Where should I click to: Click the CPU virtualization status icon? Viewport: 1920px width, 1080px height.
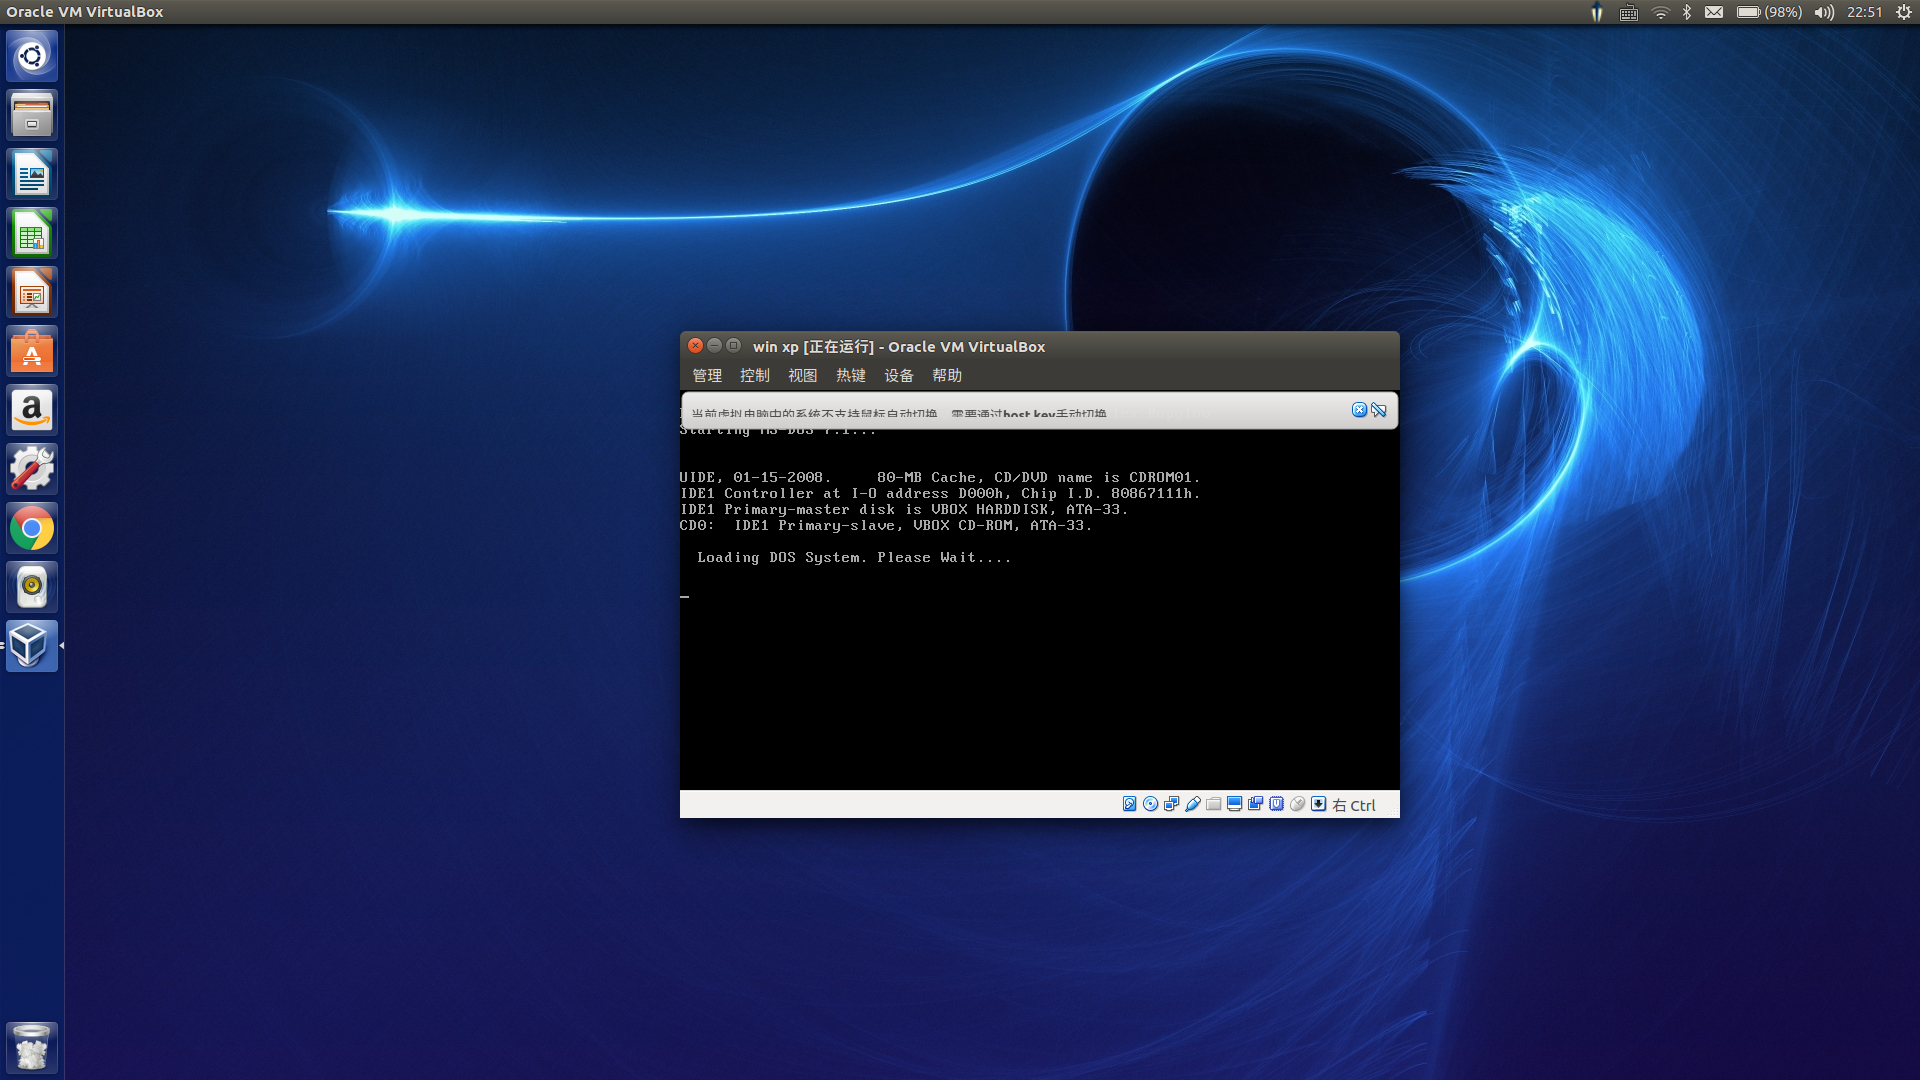1276,804
